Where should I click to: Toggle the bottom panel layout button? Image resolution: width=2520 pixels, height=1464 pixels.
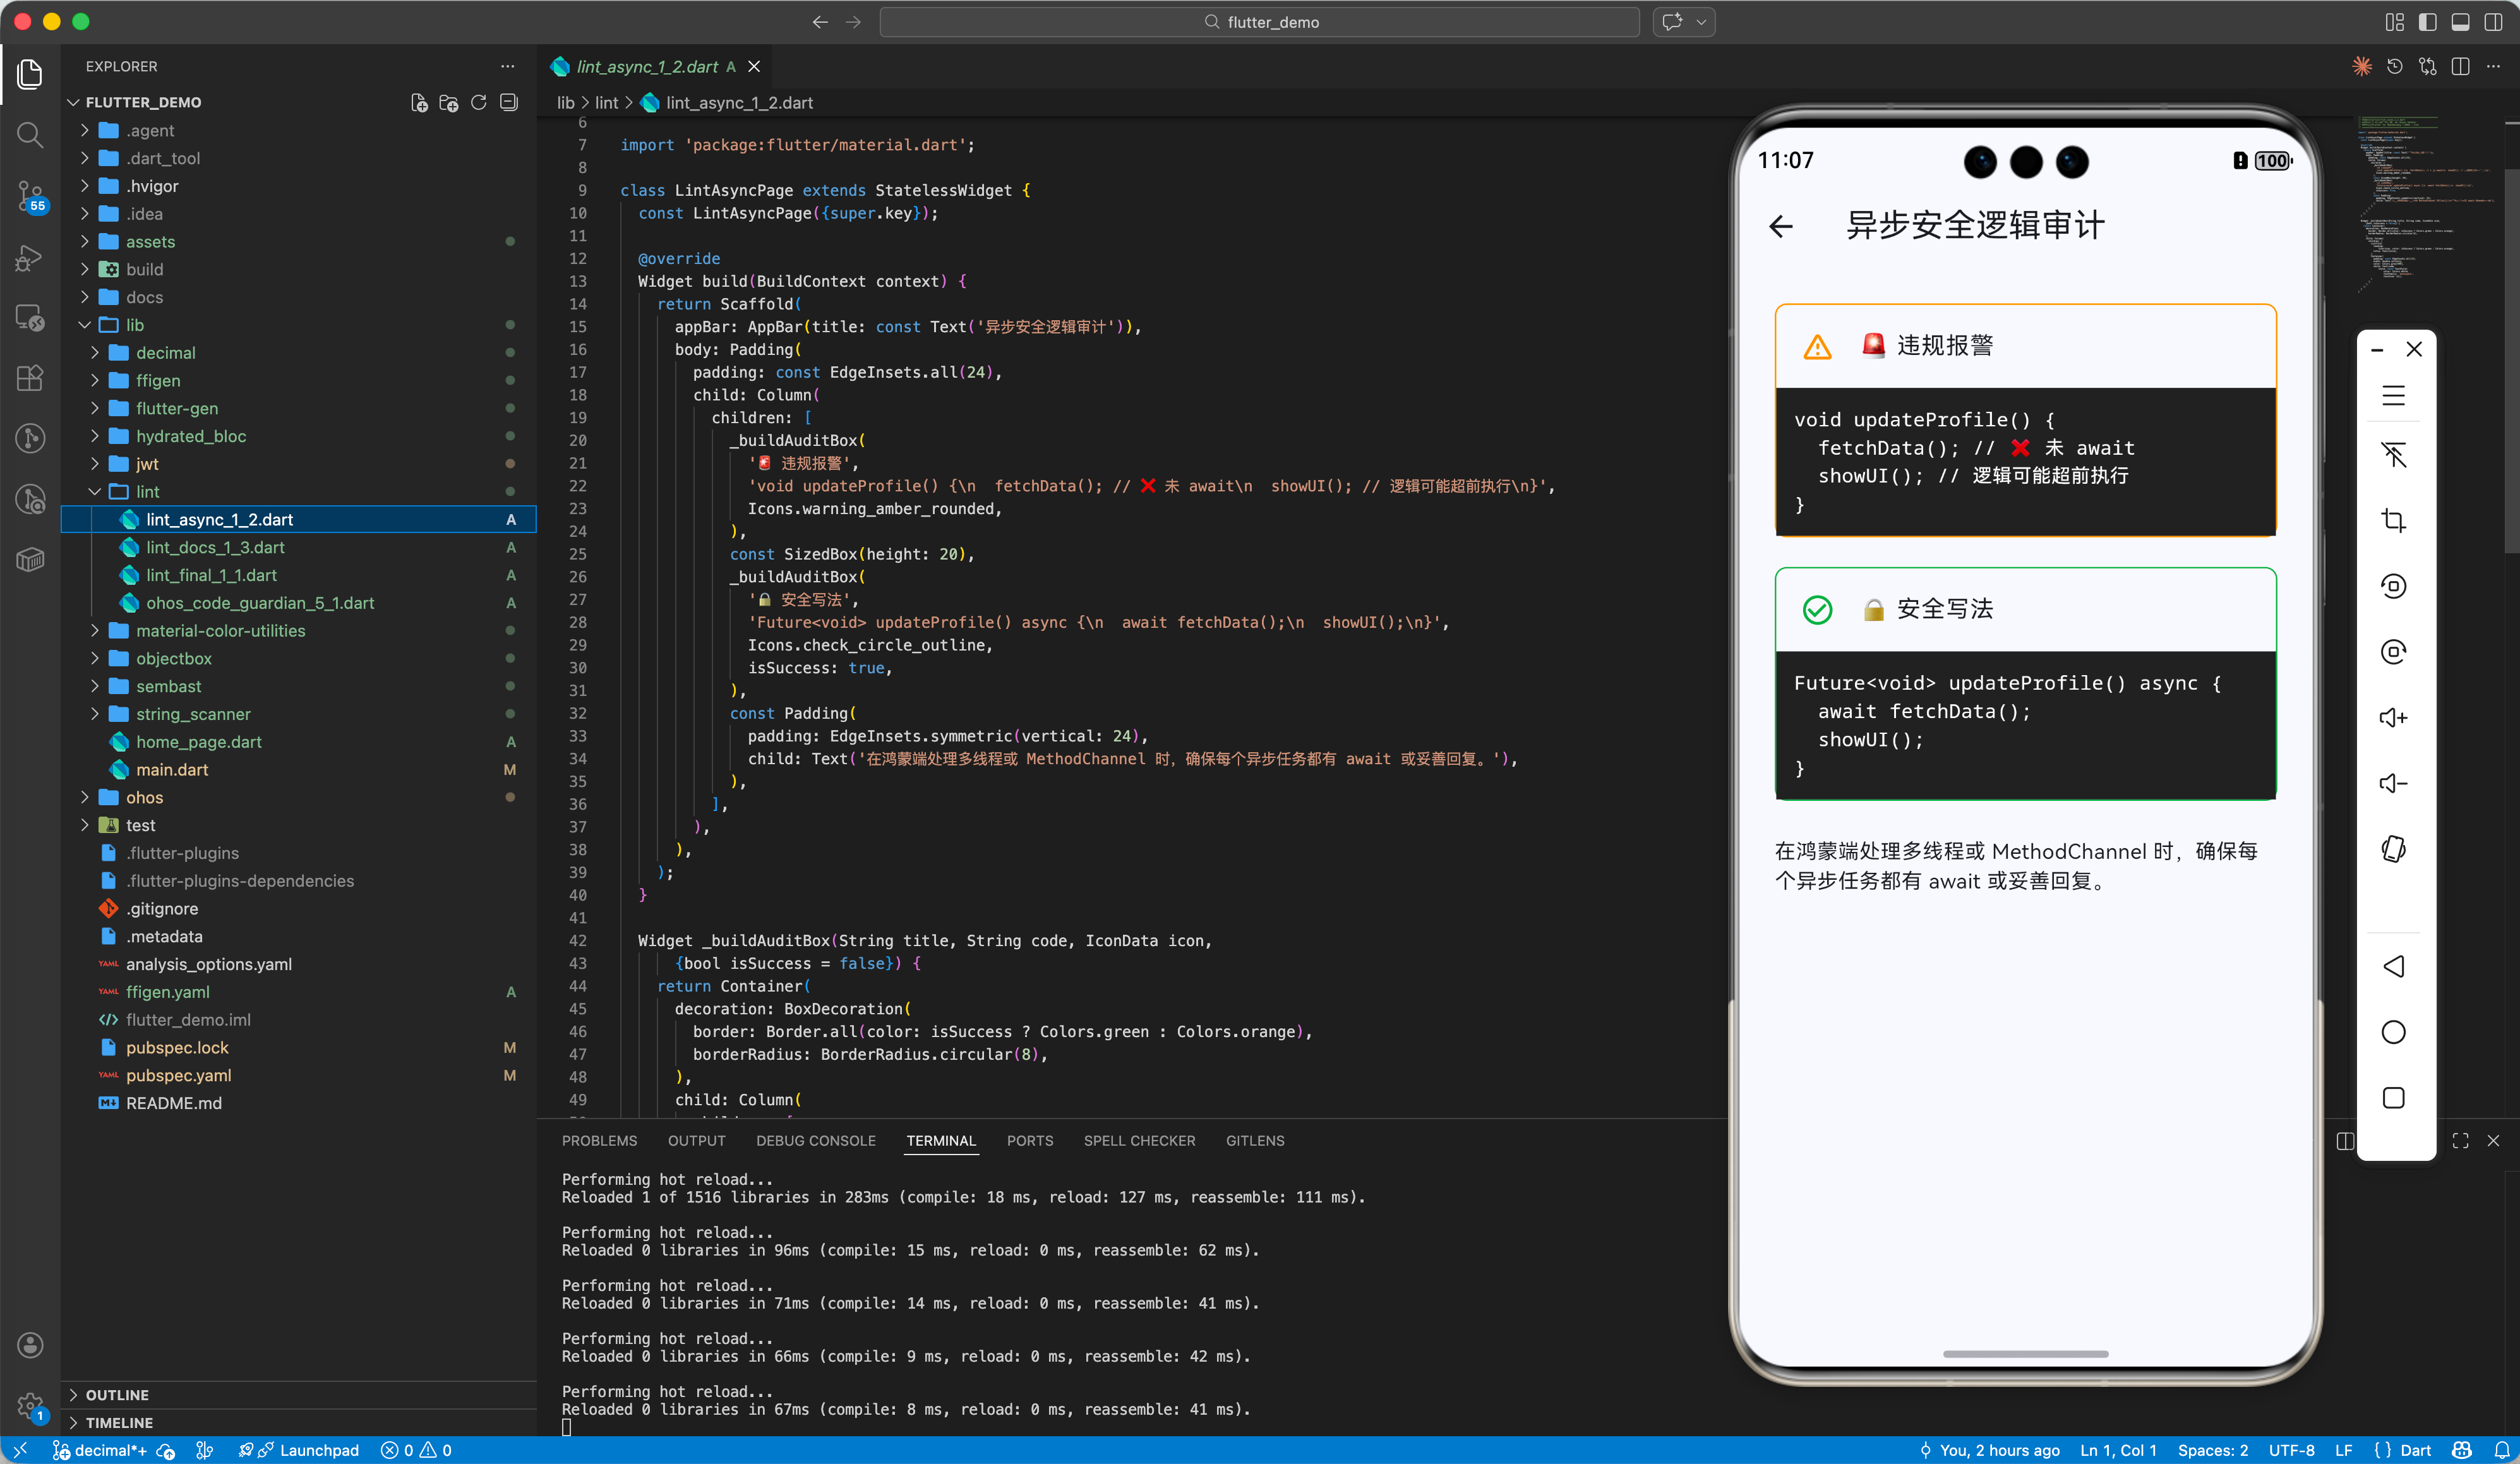pyautogui.click(x=2460, y=22)
